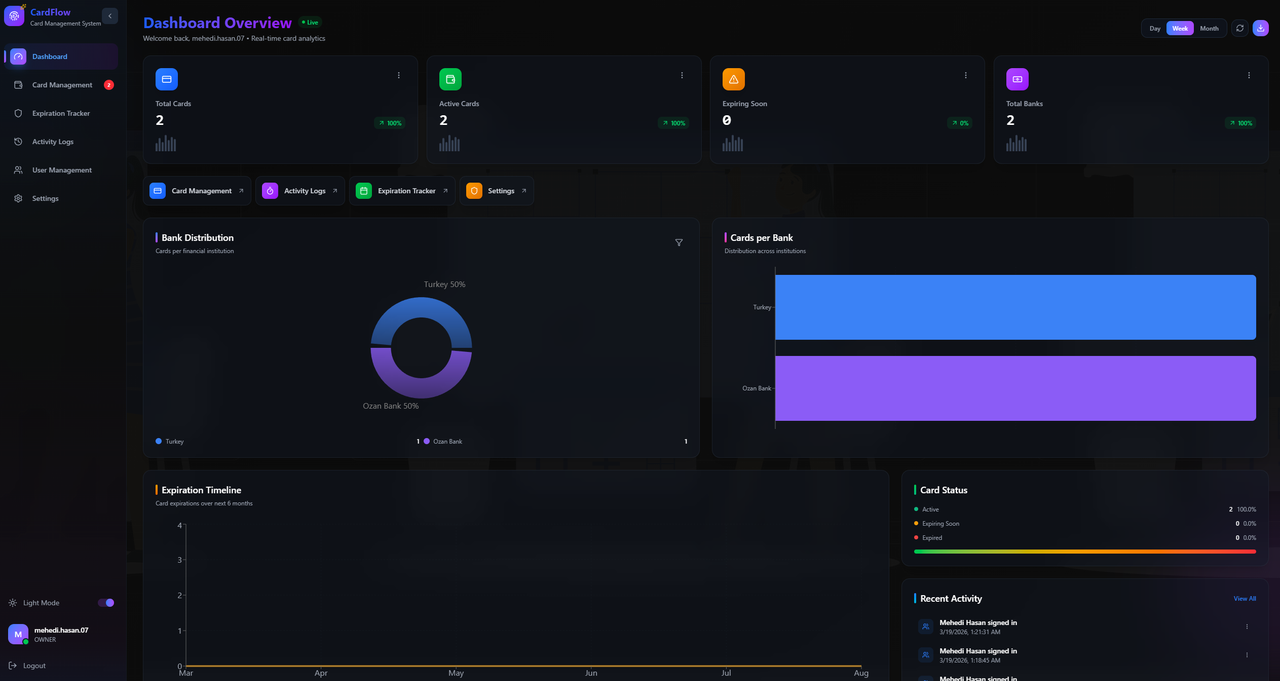Click the purple timer icon in quick links
The image size is (1280, 681).
pos(270,191)
